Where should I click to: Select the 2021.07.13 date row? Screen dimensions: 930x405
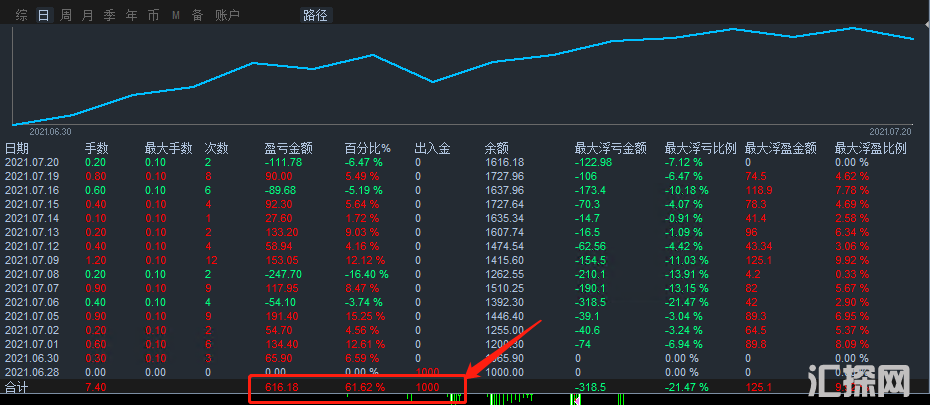pyautogui.click(x=30, y=232)
